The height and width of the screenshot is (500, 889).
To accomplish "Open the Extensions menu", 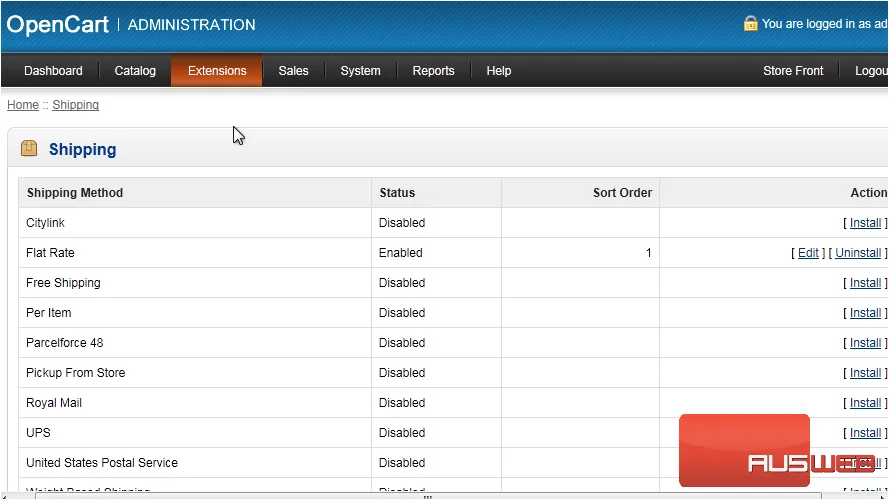I will (x=217, y=71).
